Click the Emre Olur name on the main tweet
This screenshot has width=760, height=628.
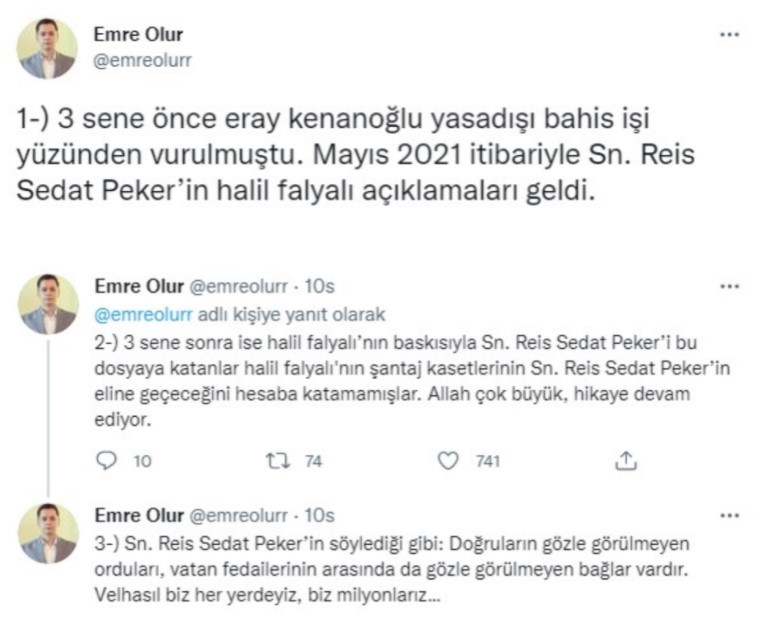click(138, 34)
